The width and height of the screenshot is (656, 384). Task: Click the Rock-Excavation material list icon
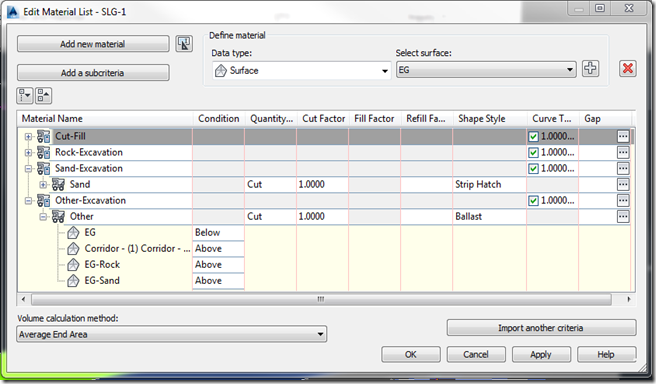click(x=44, y=152)
